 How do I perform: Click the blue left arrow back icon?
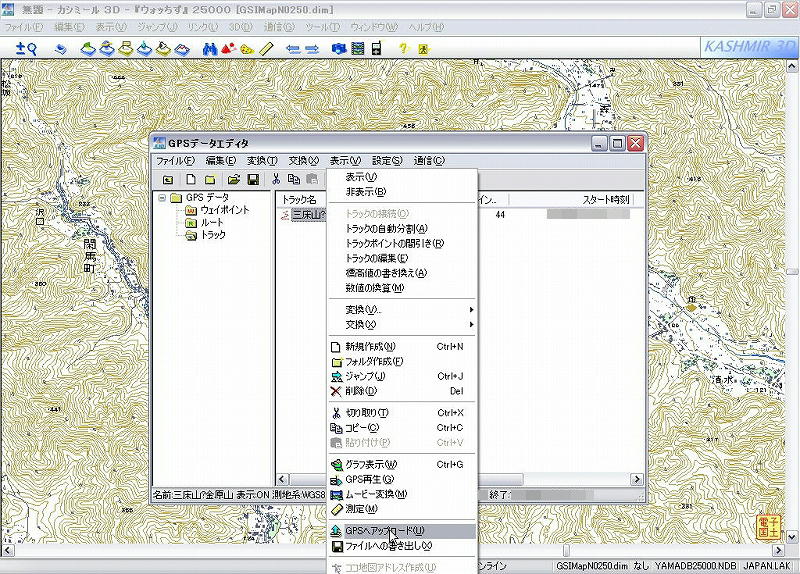tap(293, 49)
